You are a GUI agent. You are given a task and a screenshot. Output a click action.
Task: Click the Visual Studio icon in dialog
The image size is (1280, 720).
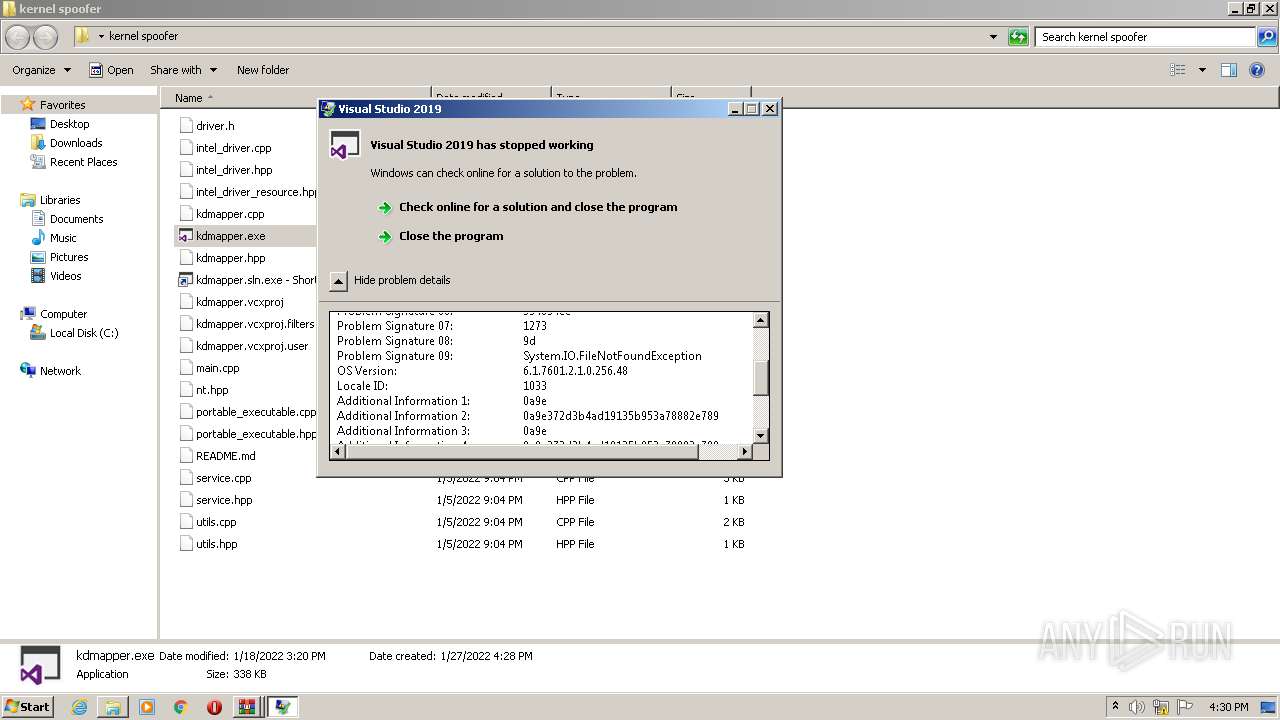(344, 145)
